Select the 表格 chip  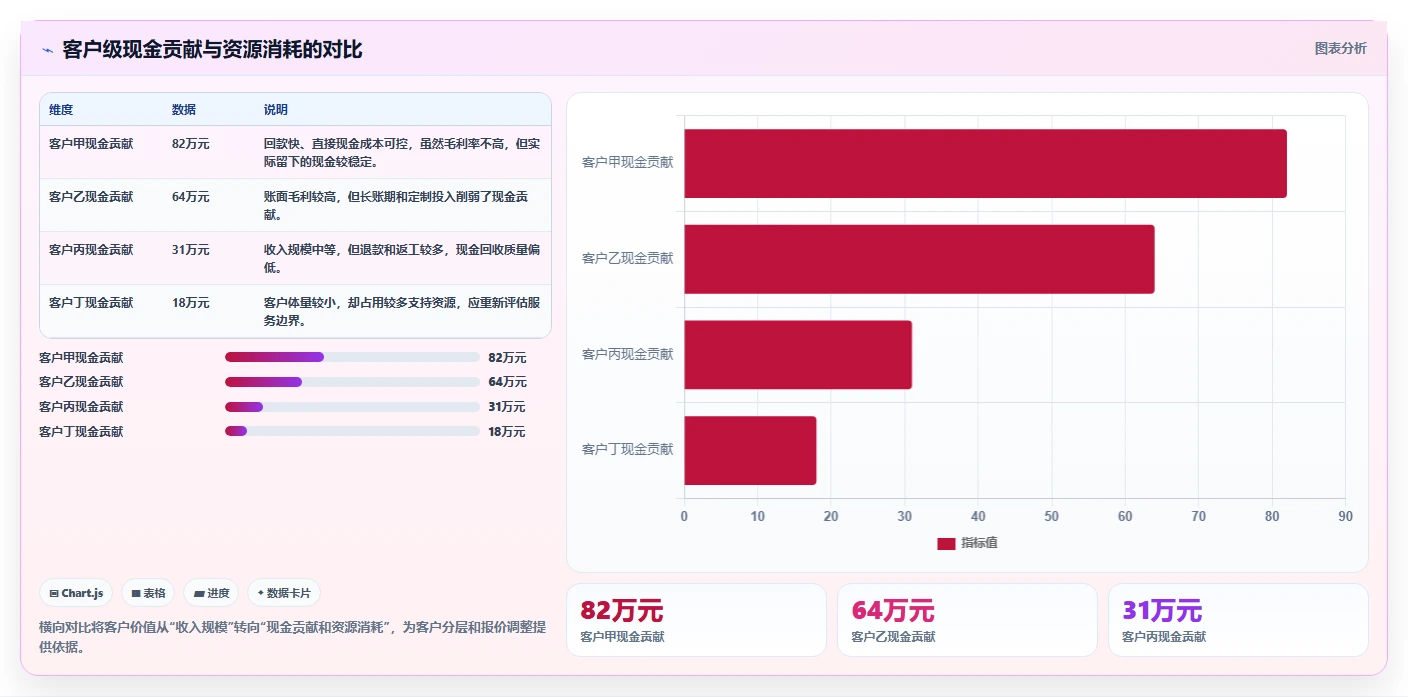[x=148, y=593]
